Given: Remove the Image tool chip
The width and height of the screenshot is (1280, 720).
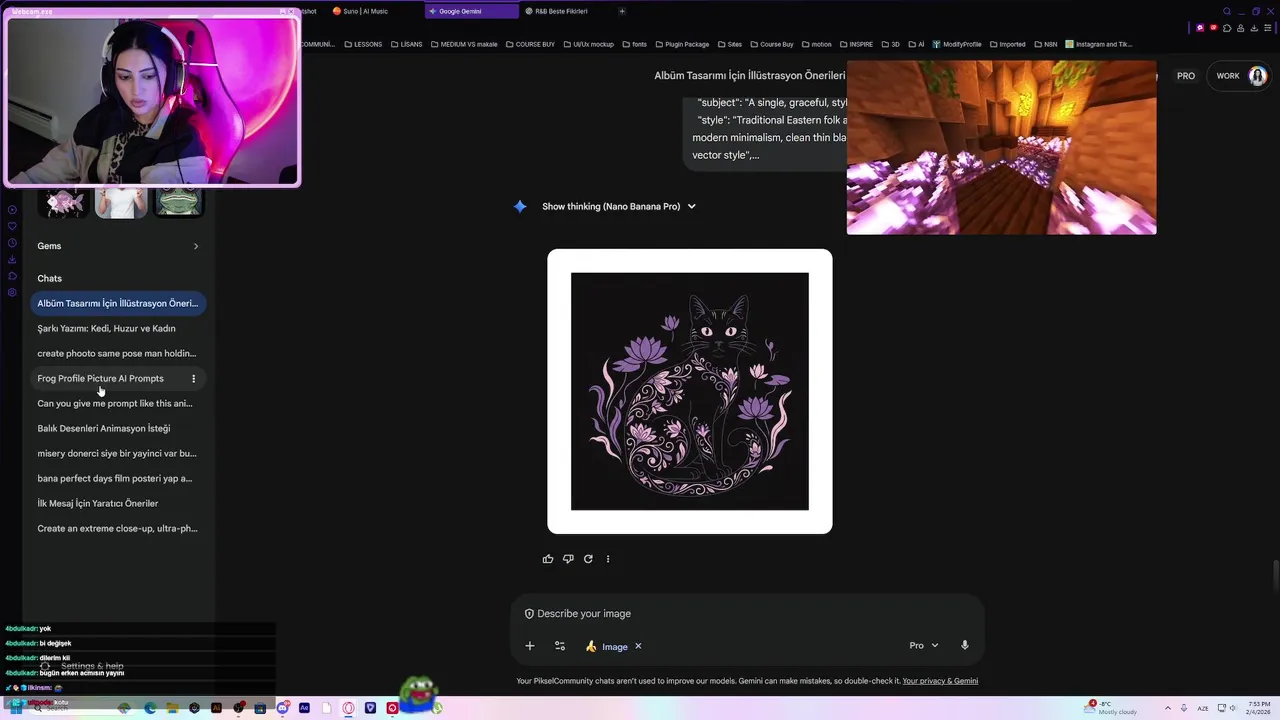Looking at the screenshot, I should click(638, 646).
